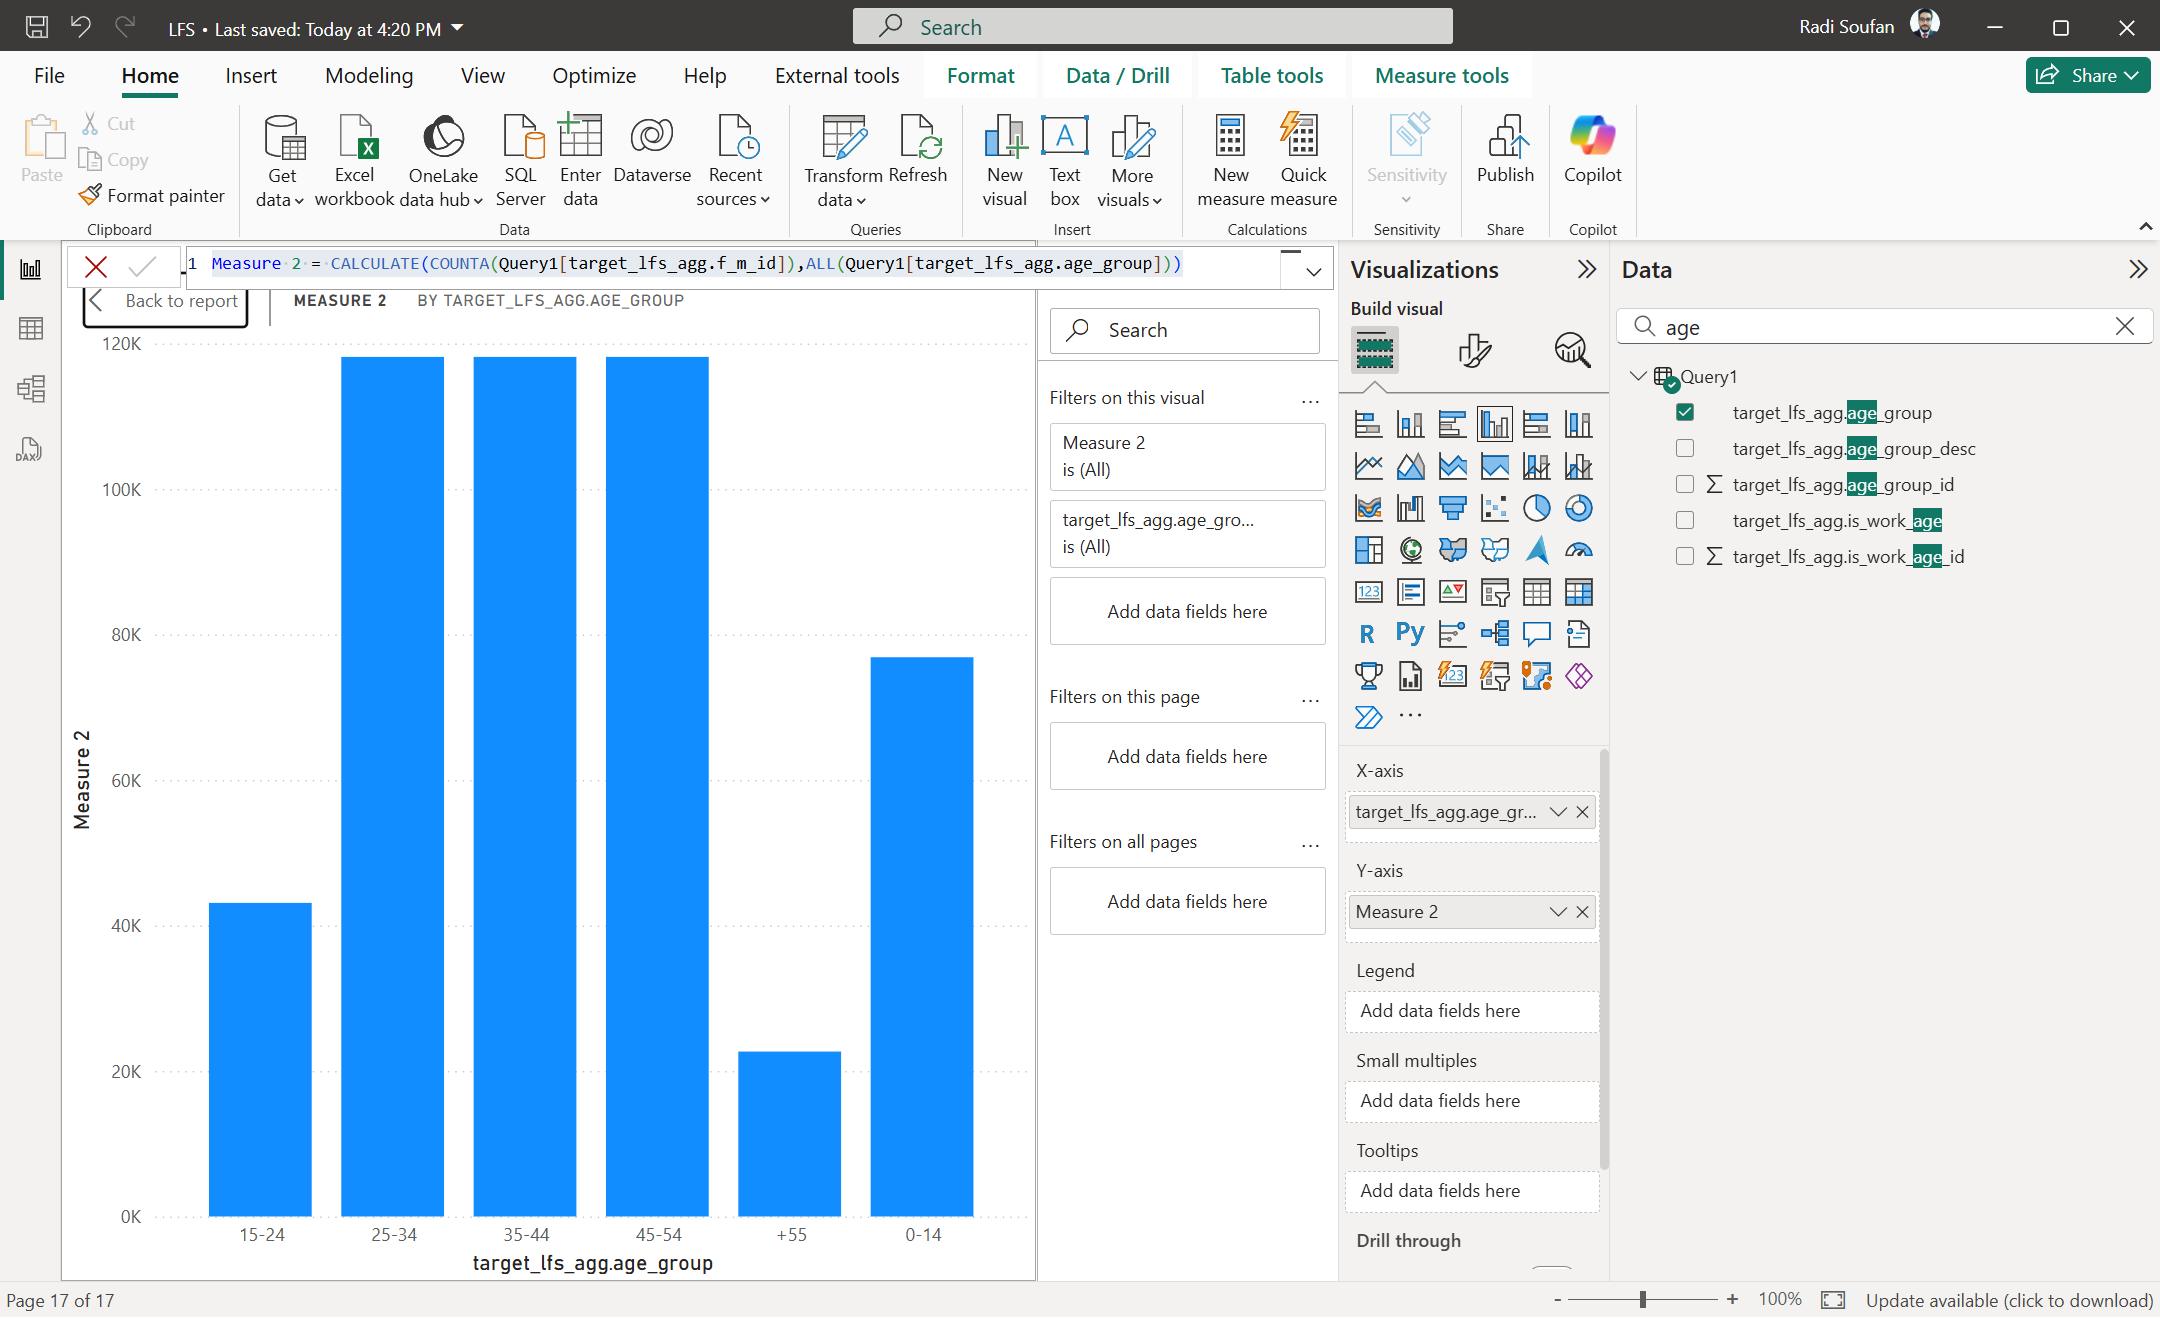Click the Refresh queries icon

(x=918, y=150)
